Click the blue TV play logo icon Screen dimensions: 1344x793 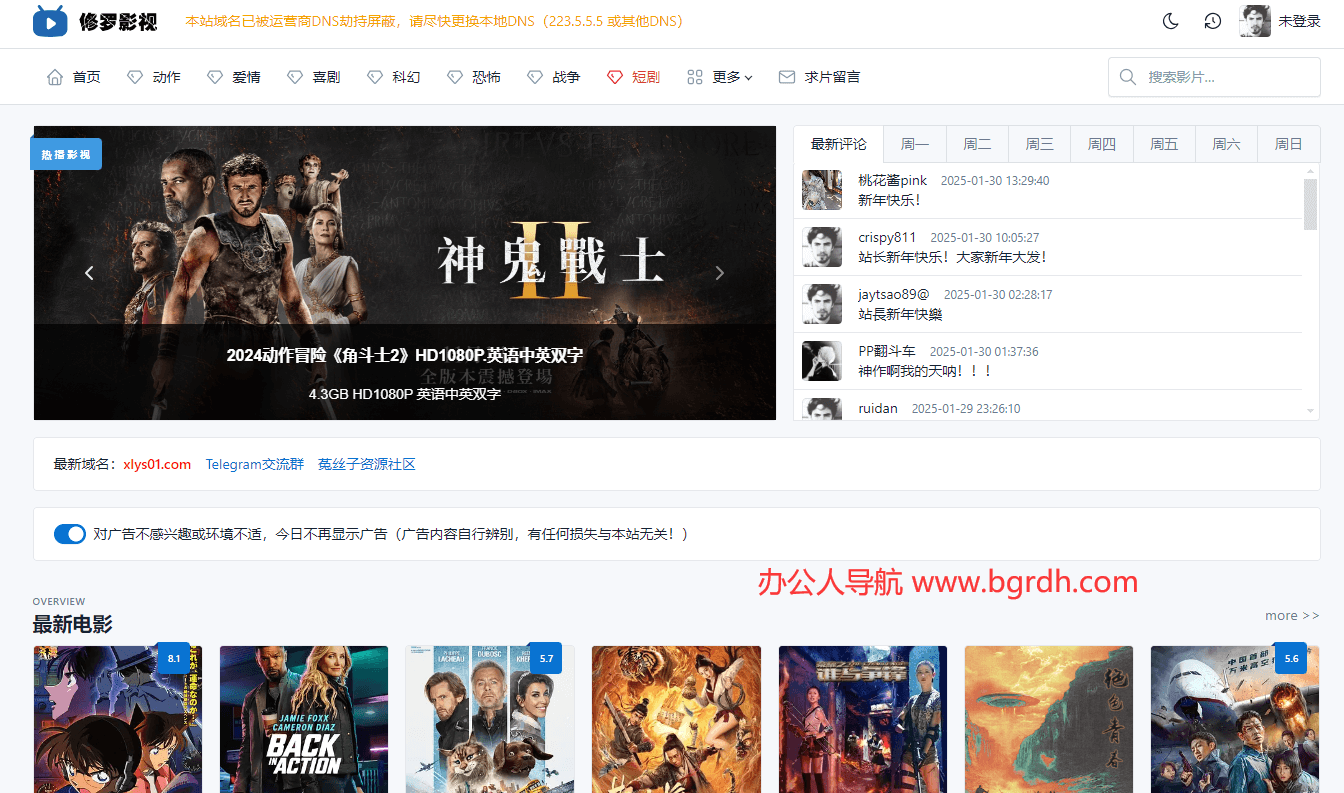tap(48, 20)
